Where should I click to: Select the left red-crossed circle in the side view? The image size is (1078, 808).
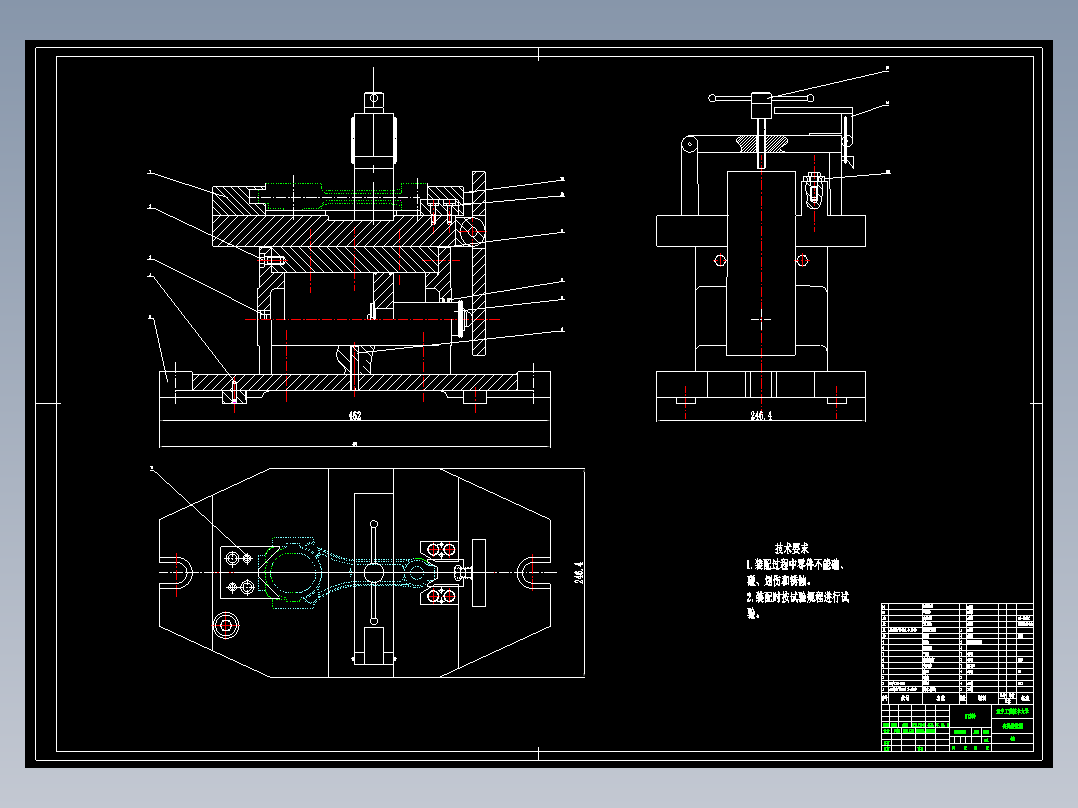(x=720, y=260)
